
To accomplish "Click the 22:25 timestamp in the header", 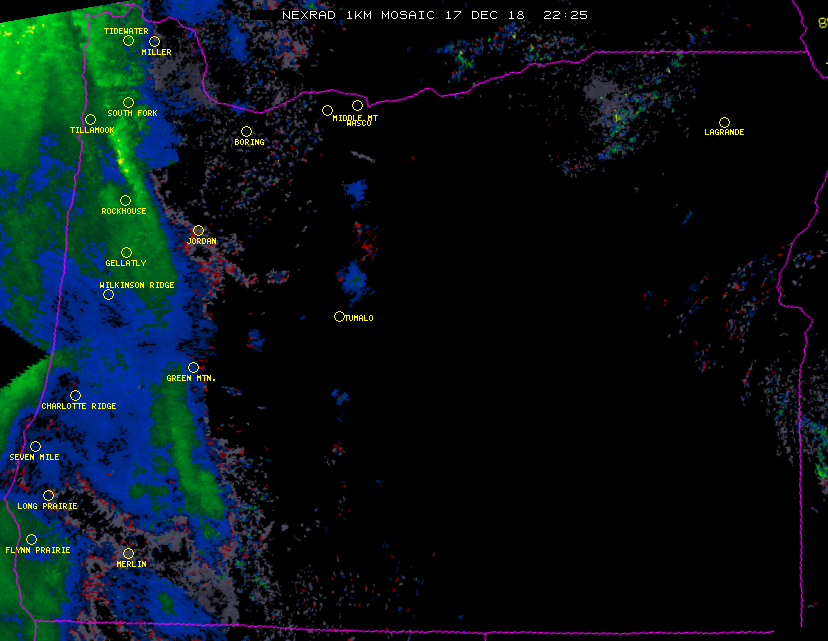I will [565, 15].
